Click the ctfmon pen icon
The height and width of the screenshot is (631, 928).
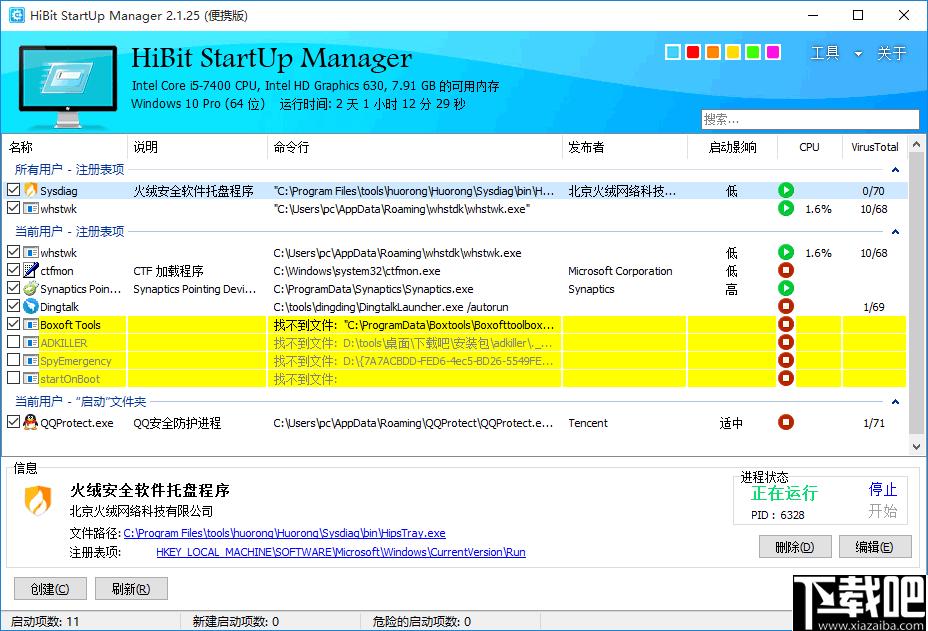pos(31,271)
